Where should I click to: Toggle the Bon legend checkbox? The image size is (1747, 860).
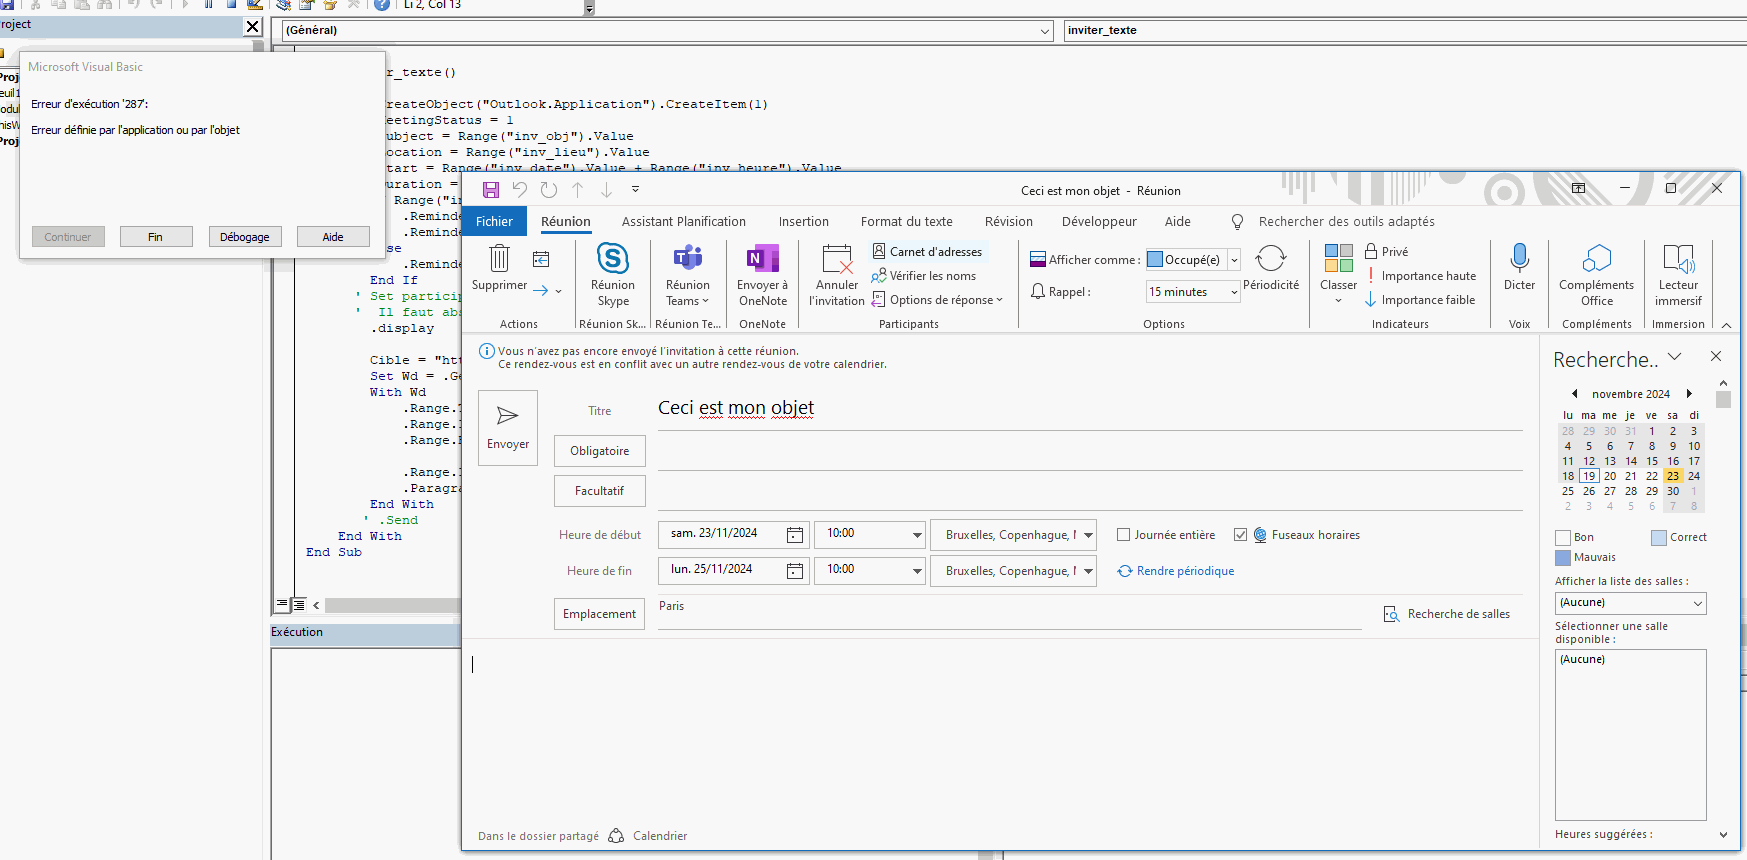[x=1563, y=538]
